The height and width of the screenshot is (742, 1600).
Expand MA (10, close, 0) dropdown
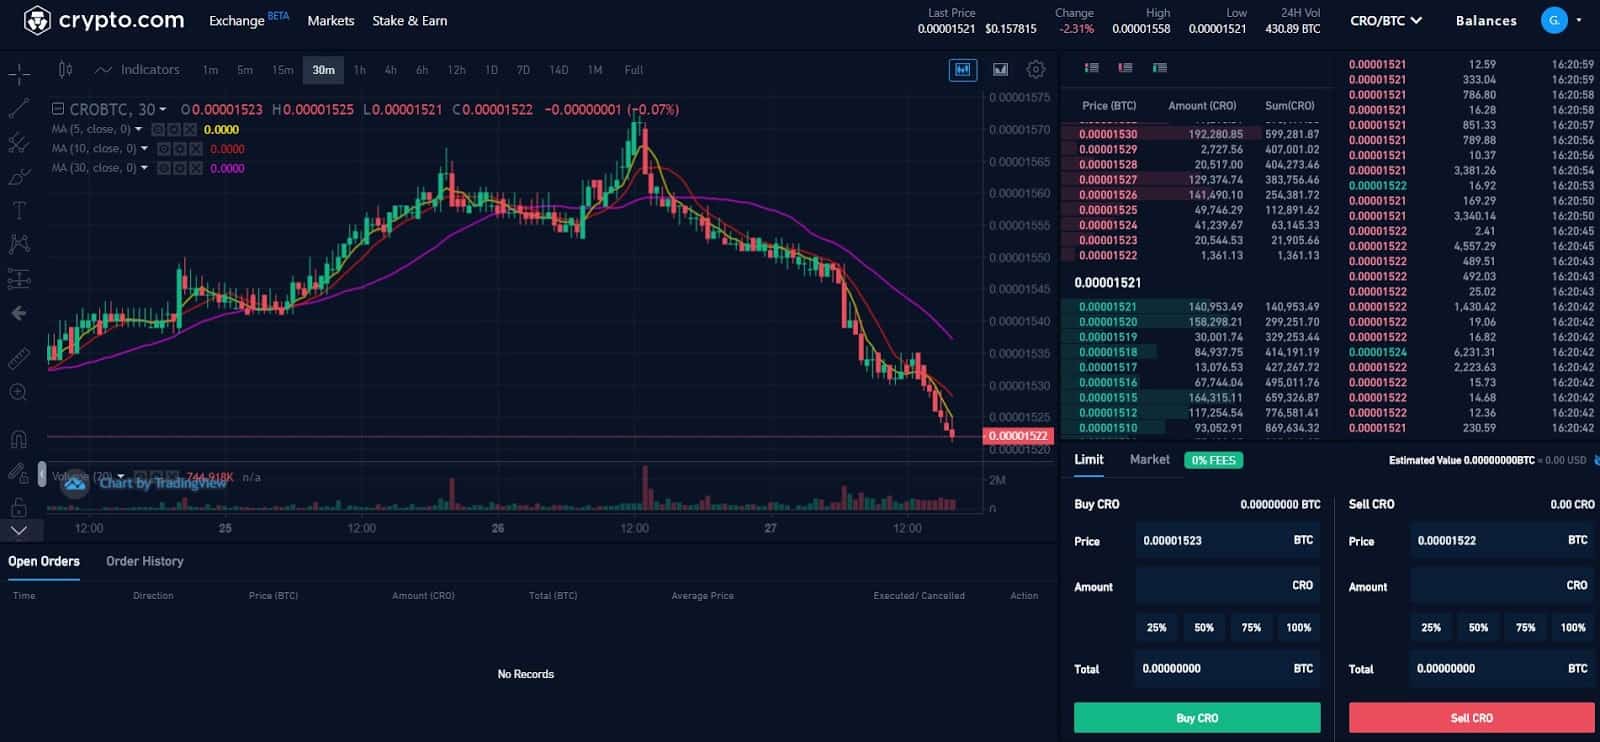(144, 148)
